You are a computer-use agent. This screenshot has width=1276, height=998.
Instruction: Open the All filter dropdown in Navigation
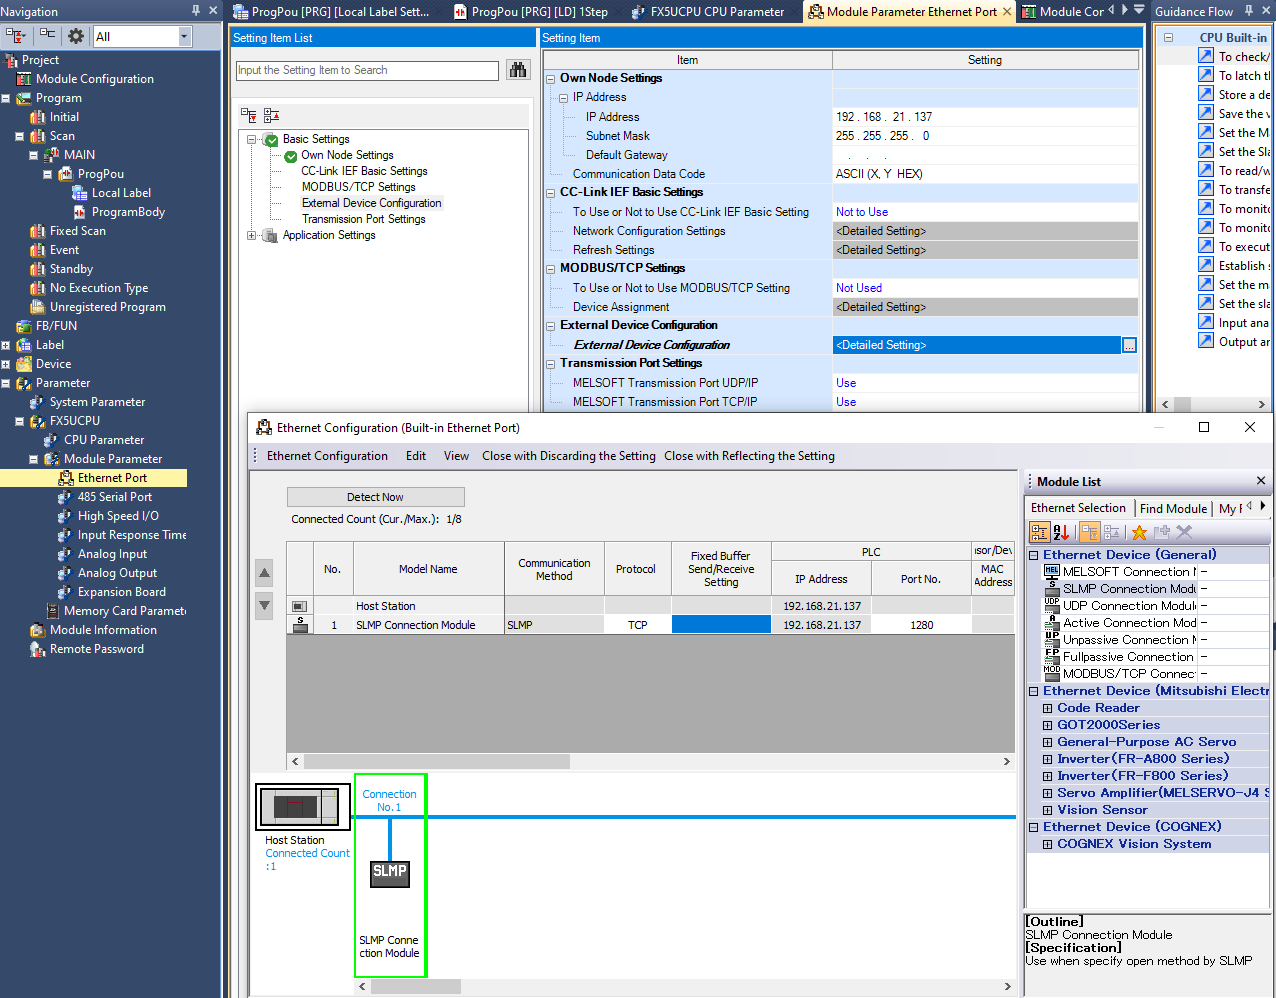coord(184,36)
